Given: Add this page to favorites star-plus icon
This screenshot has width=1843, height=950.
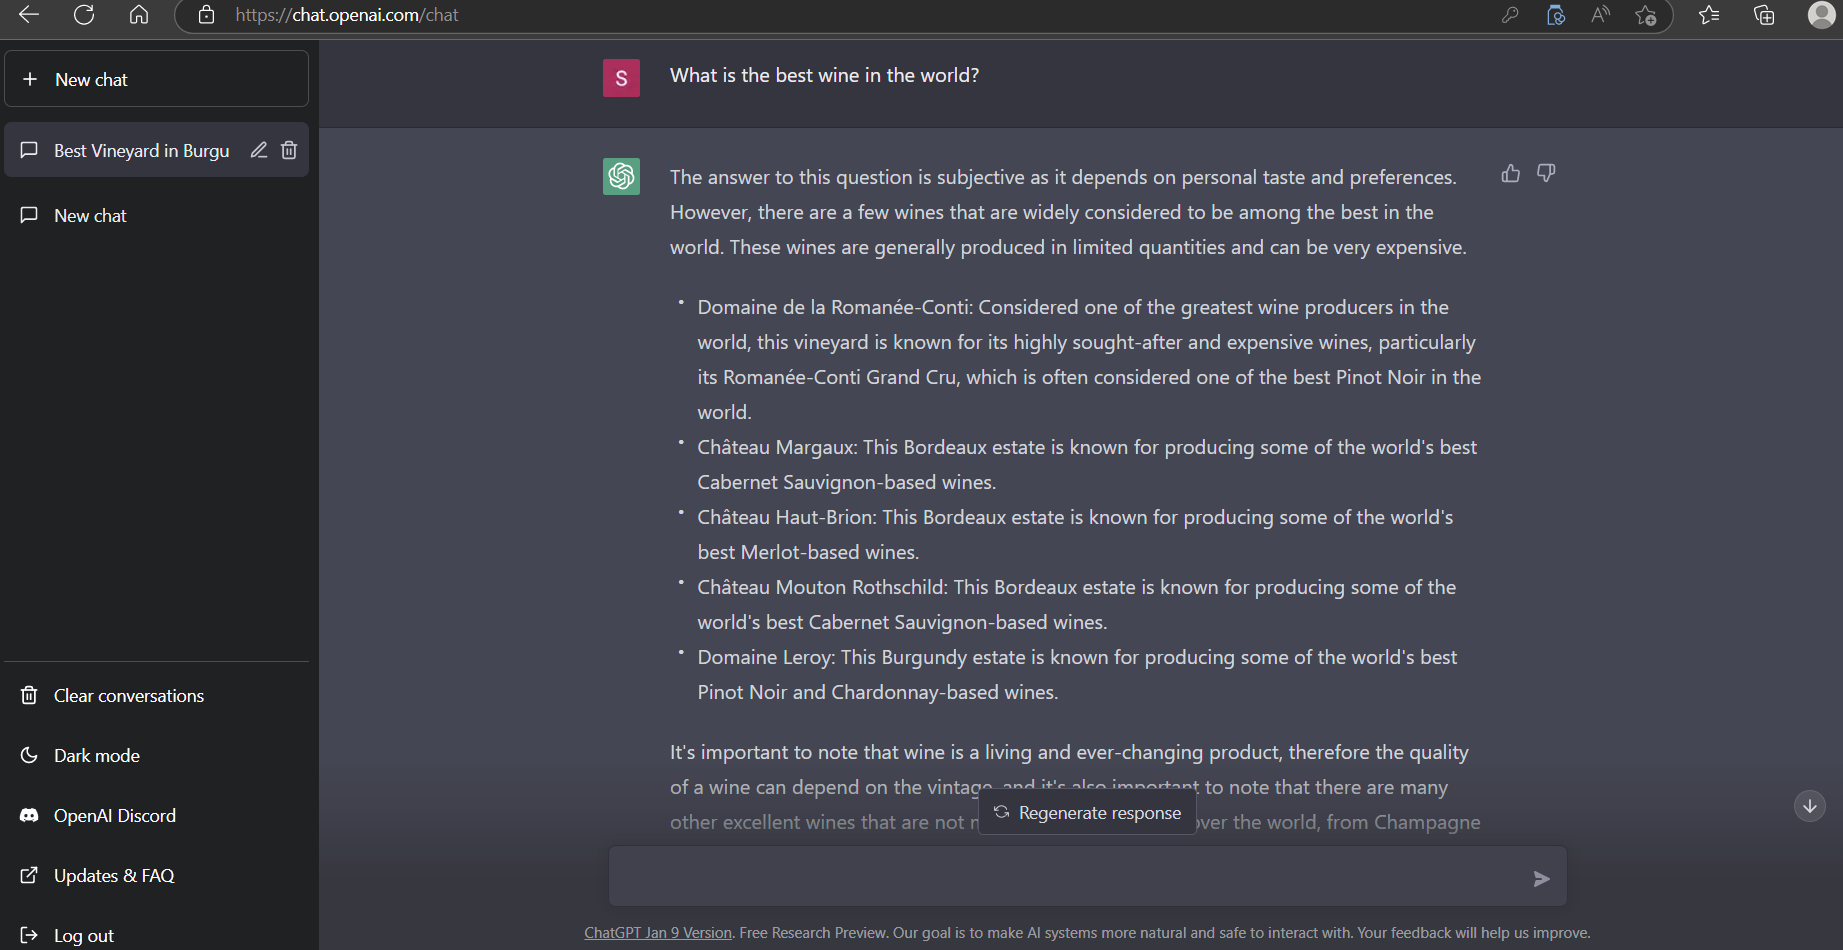Looking at the screenshot, I should pyautogui.click(x=1646, y=15).
